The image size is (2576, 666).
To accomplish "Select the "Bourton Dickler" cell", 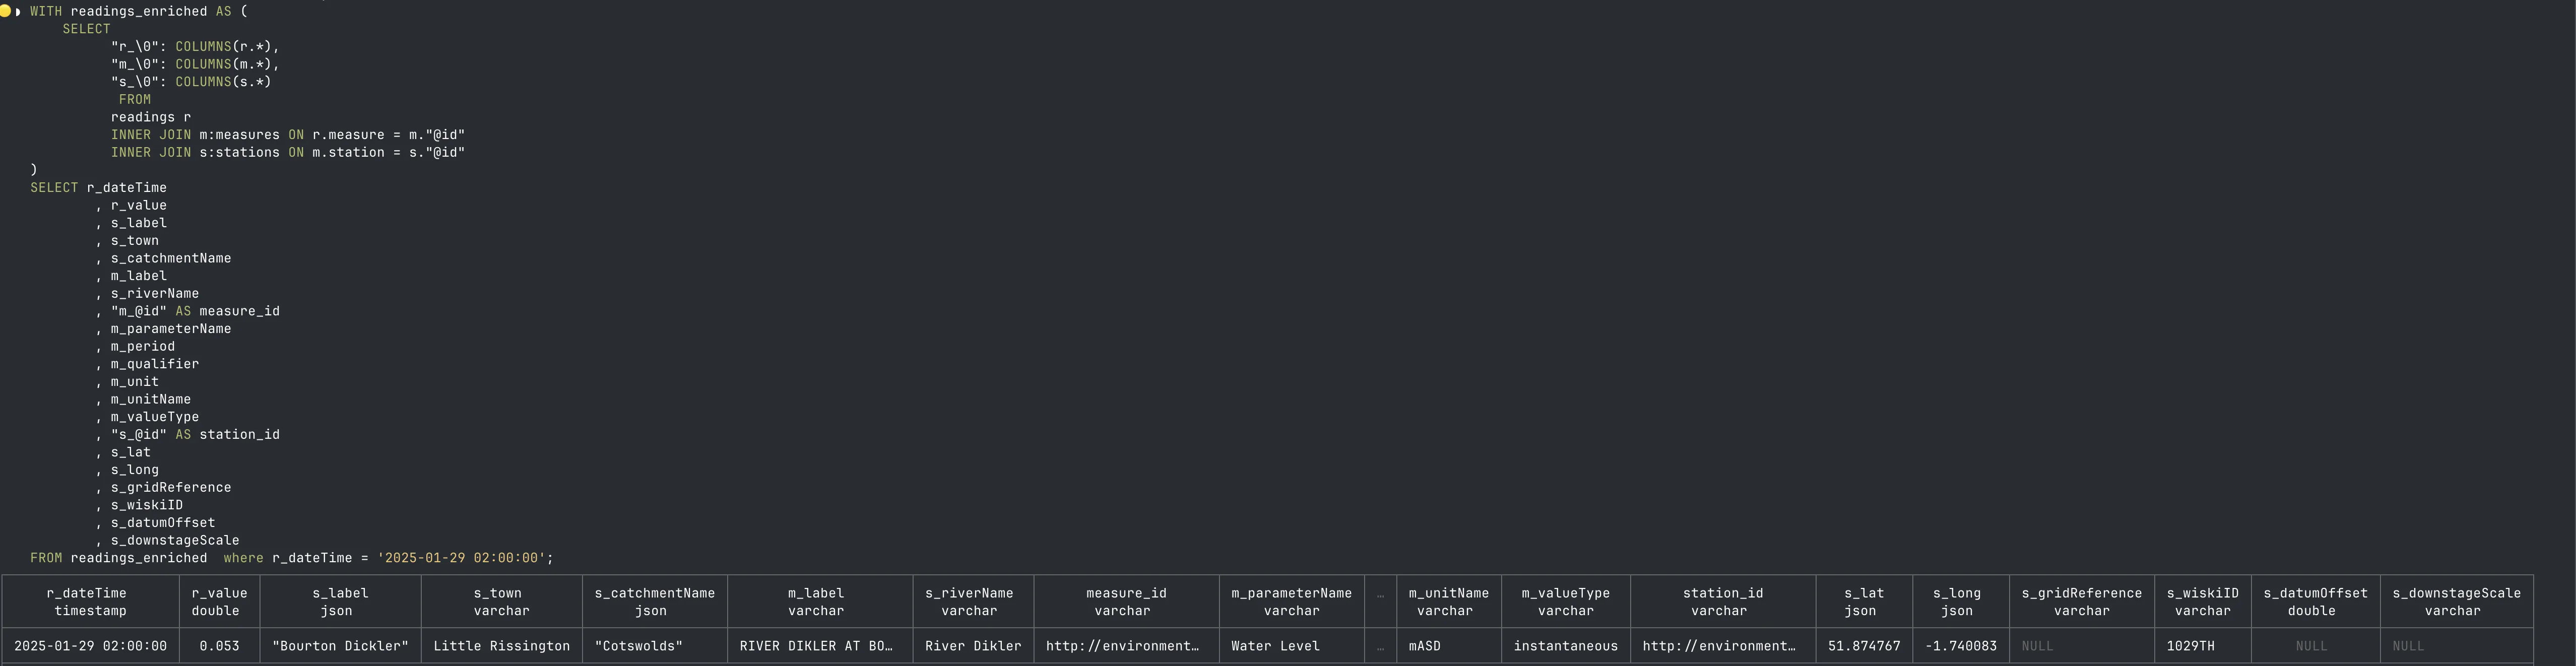I will [x=340, y=646].
